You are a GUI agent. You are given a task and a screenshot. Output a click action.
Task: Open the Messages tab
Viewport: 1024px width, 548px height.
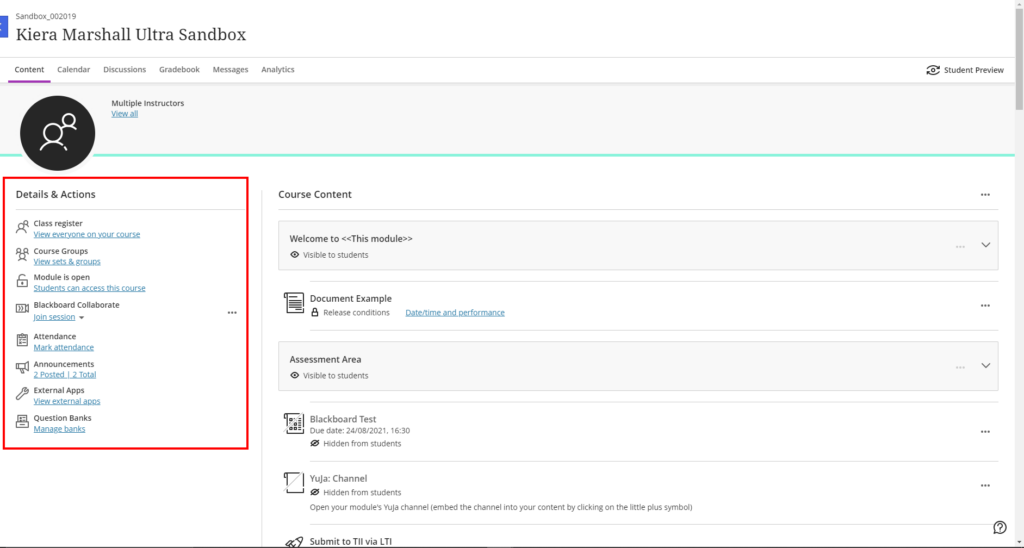(231, 69)
